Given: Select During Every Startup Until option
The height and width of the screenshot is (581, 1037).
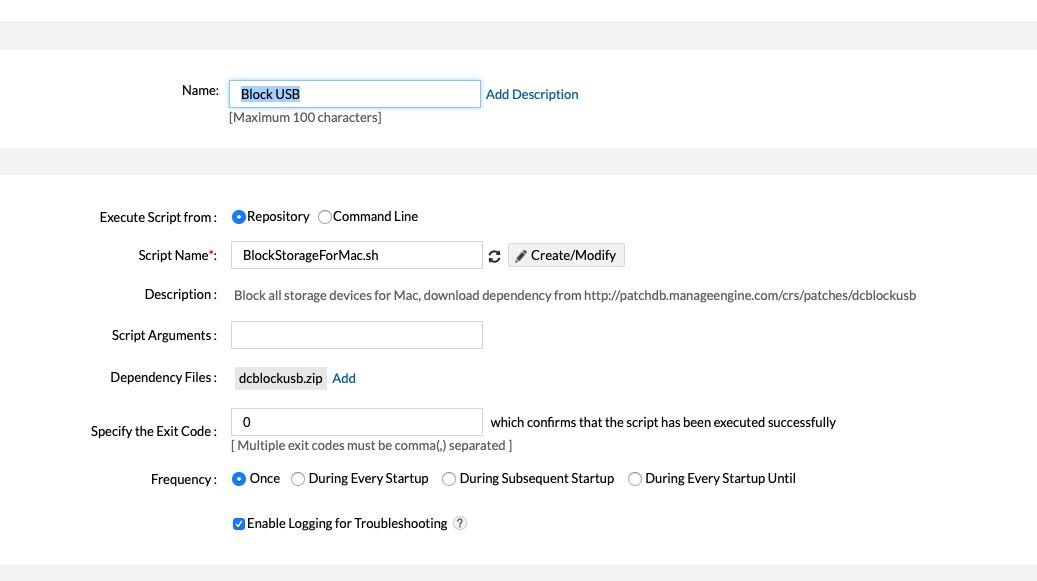Looking at the screenshot, I should tap(635, 479).
